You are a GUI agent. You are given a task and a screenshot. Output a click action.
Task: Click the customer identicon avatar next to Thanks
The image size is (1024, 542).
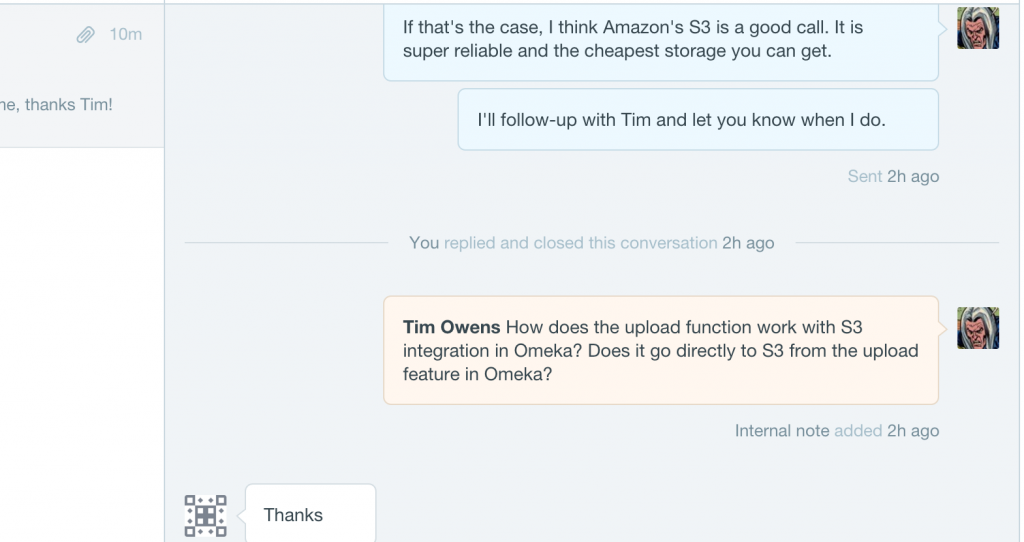tap(206, 516)
